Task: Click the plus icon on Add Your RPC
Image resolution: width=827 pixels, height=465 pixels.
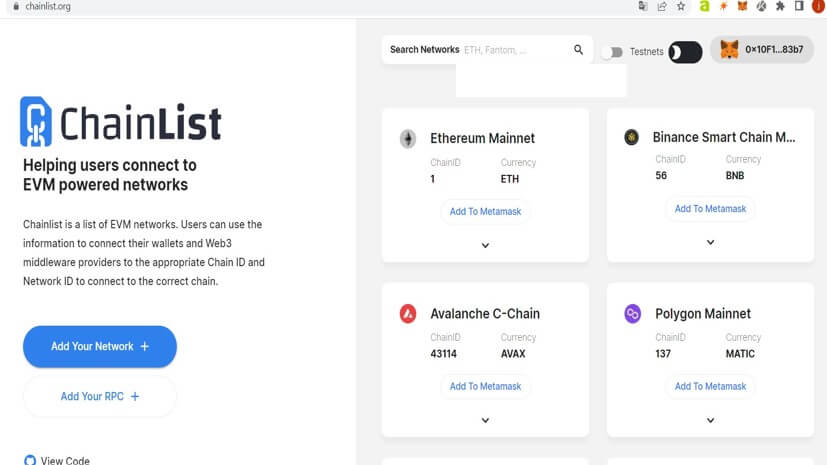Action: click(135, 396)
